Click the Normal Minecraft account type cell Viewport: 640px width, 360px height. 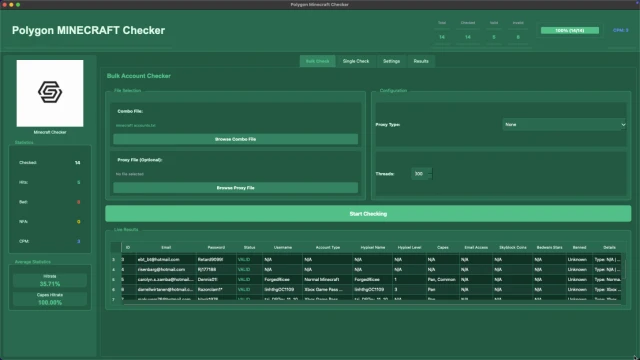click(328, 280)
